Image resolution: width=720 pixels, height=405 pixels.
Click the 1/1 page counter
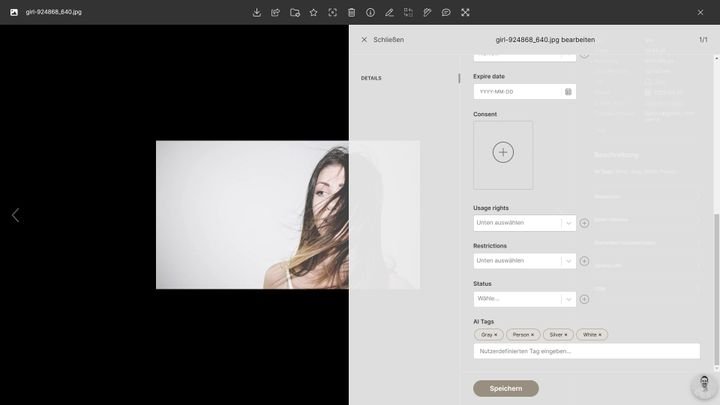[x=703, y=40]
